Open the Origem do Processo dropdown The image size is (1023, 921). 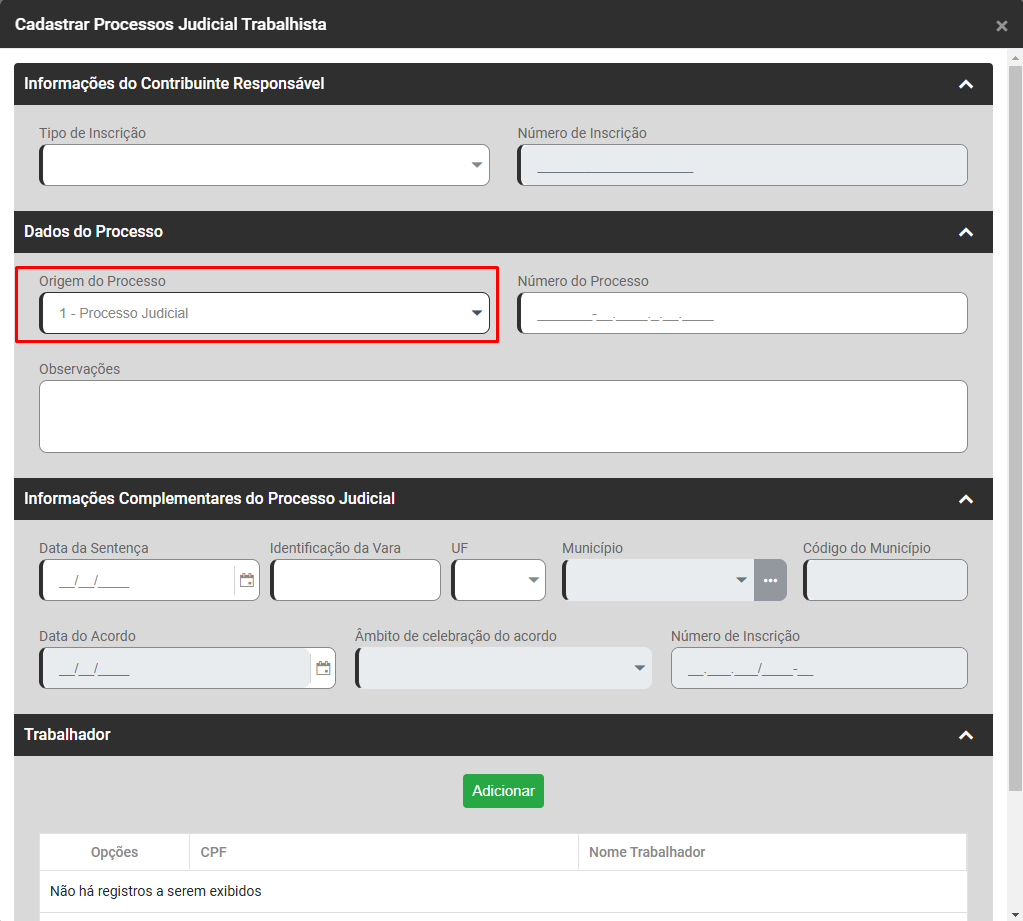(x=265, y=313)
